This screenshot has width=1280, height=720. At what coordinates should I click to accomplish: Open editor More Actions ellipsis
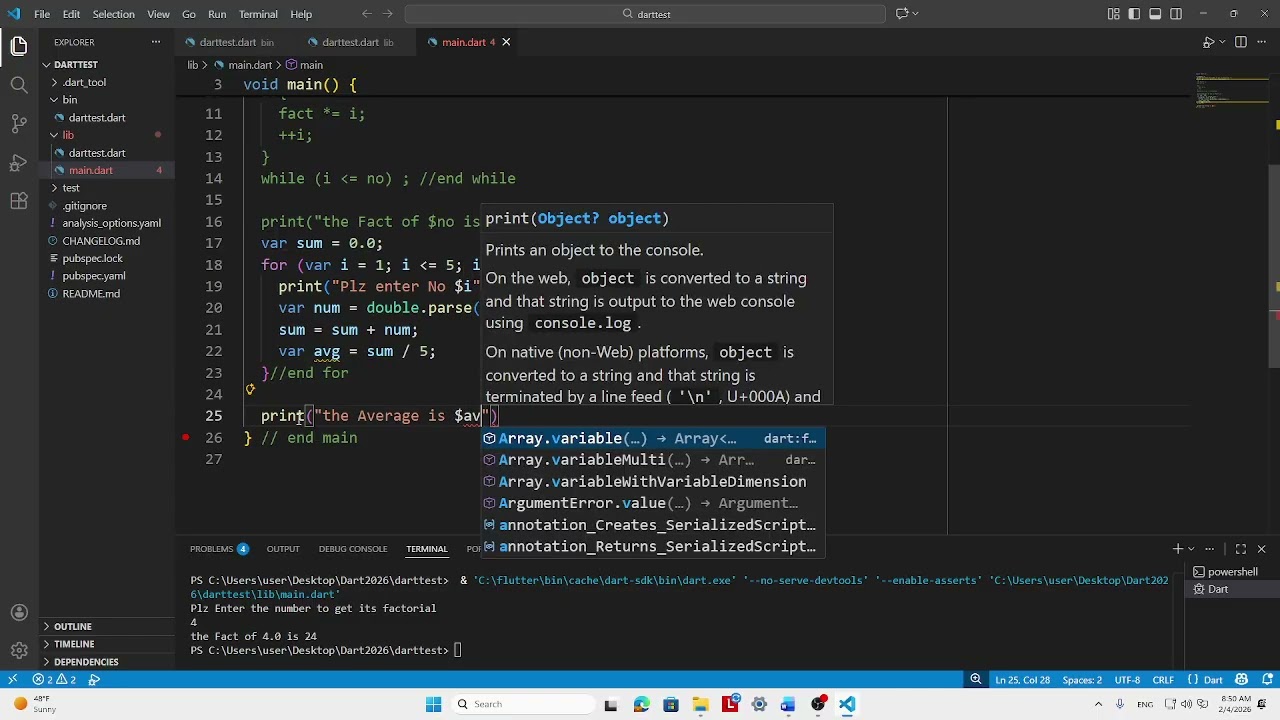click(1262, 42)
